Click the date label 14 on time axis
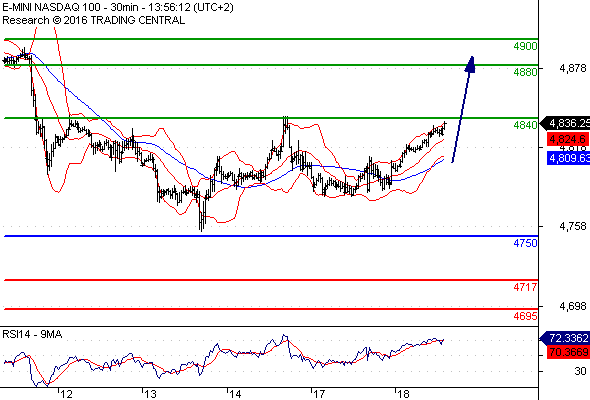 235,394
